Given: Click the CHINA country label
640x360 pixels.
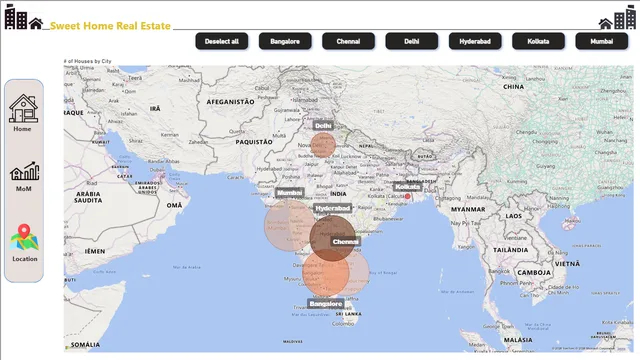Looking at the screenshot, I should [513, 87].
